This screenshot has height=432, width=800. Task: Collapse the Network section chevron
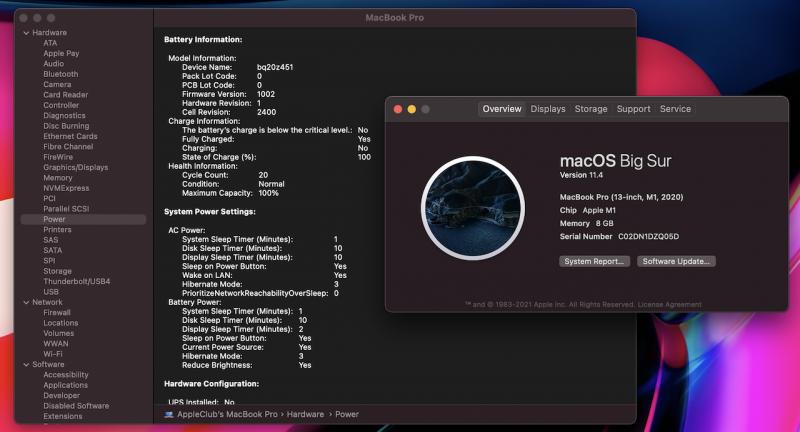click(x=26, y=302)
